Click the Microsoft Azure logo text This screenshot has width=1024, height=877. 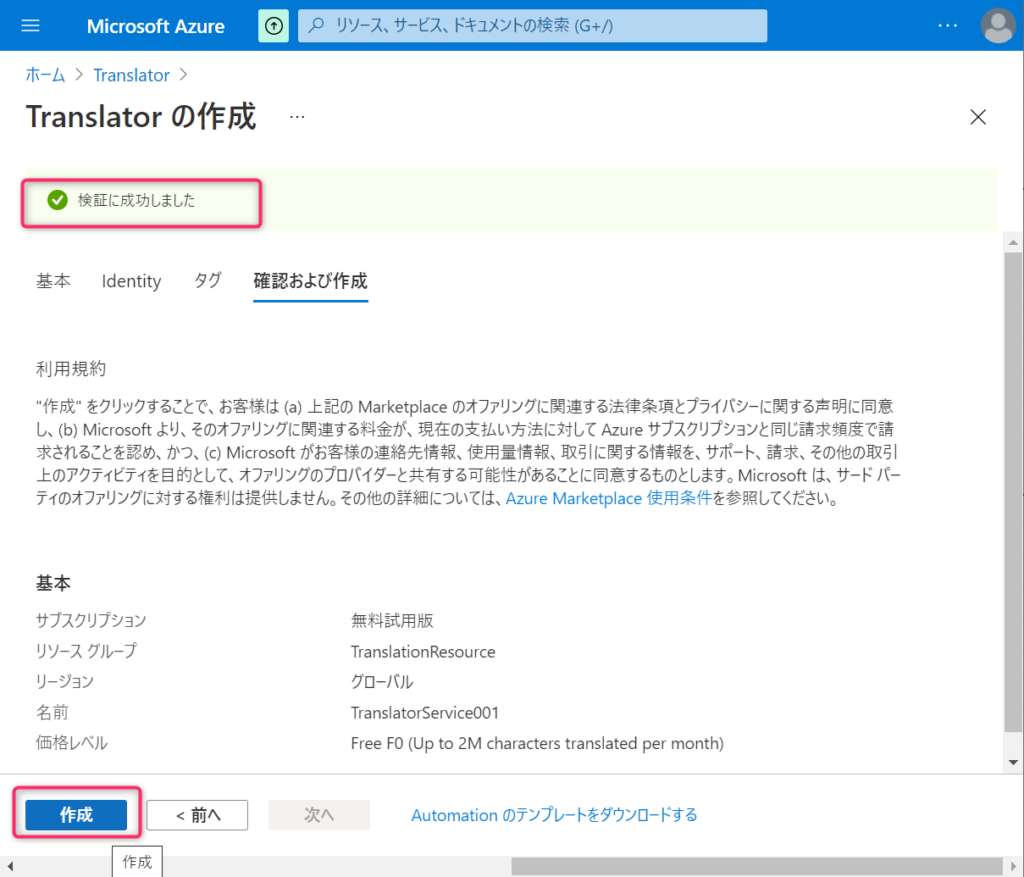click(x=155, y=26)
